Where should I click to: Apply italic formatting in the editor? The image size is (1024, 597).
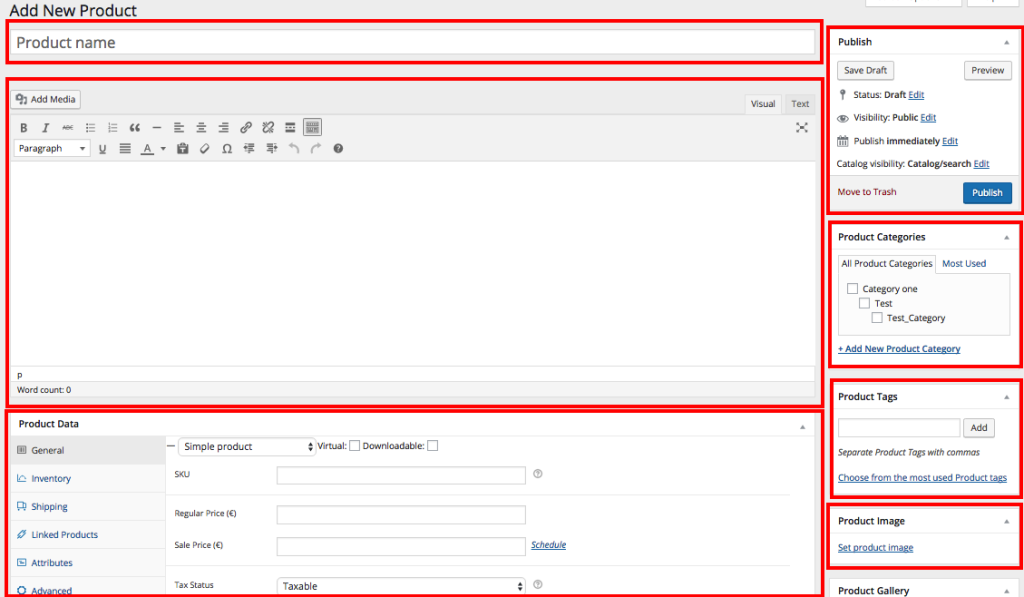pos(46,128)
